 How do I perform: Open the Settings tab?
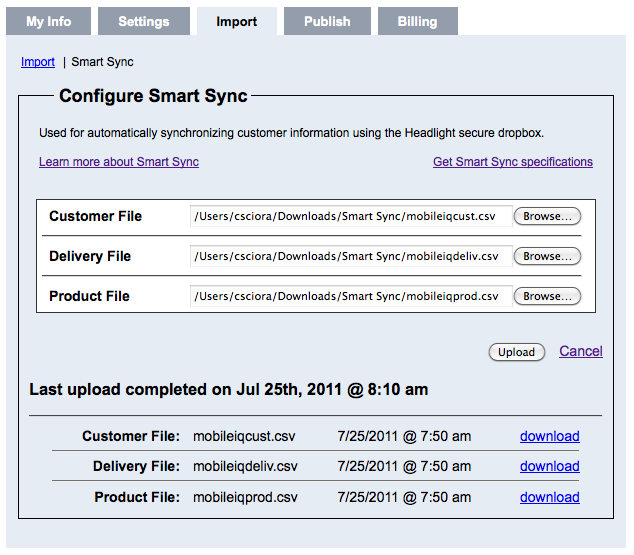143,21
